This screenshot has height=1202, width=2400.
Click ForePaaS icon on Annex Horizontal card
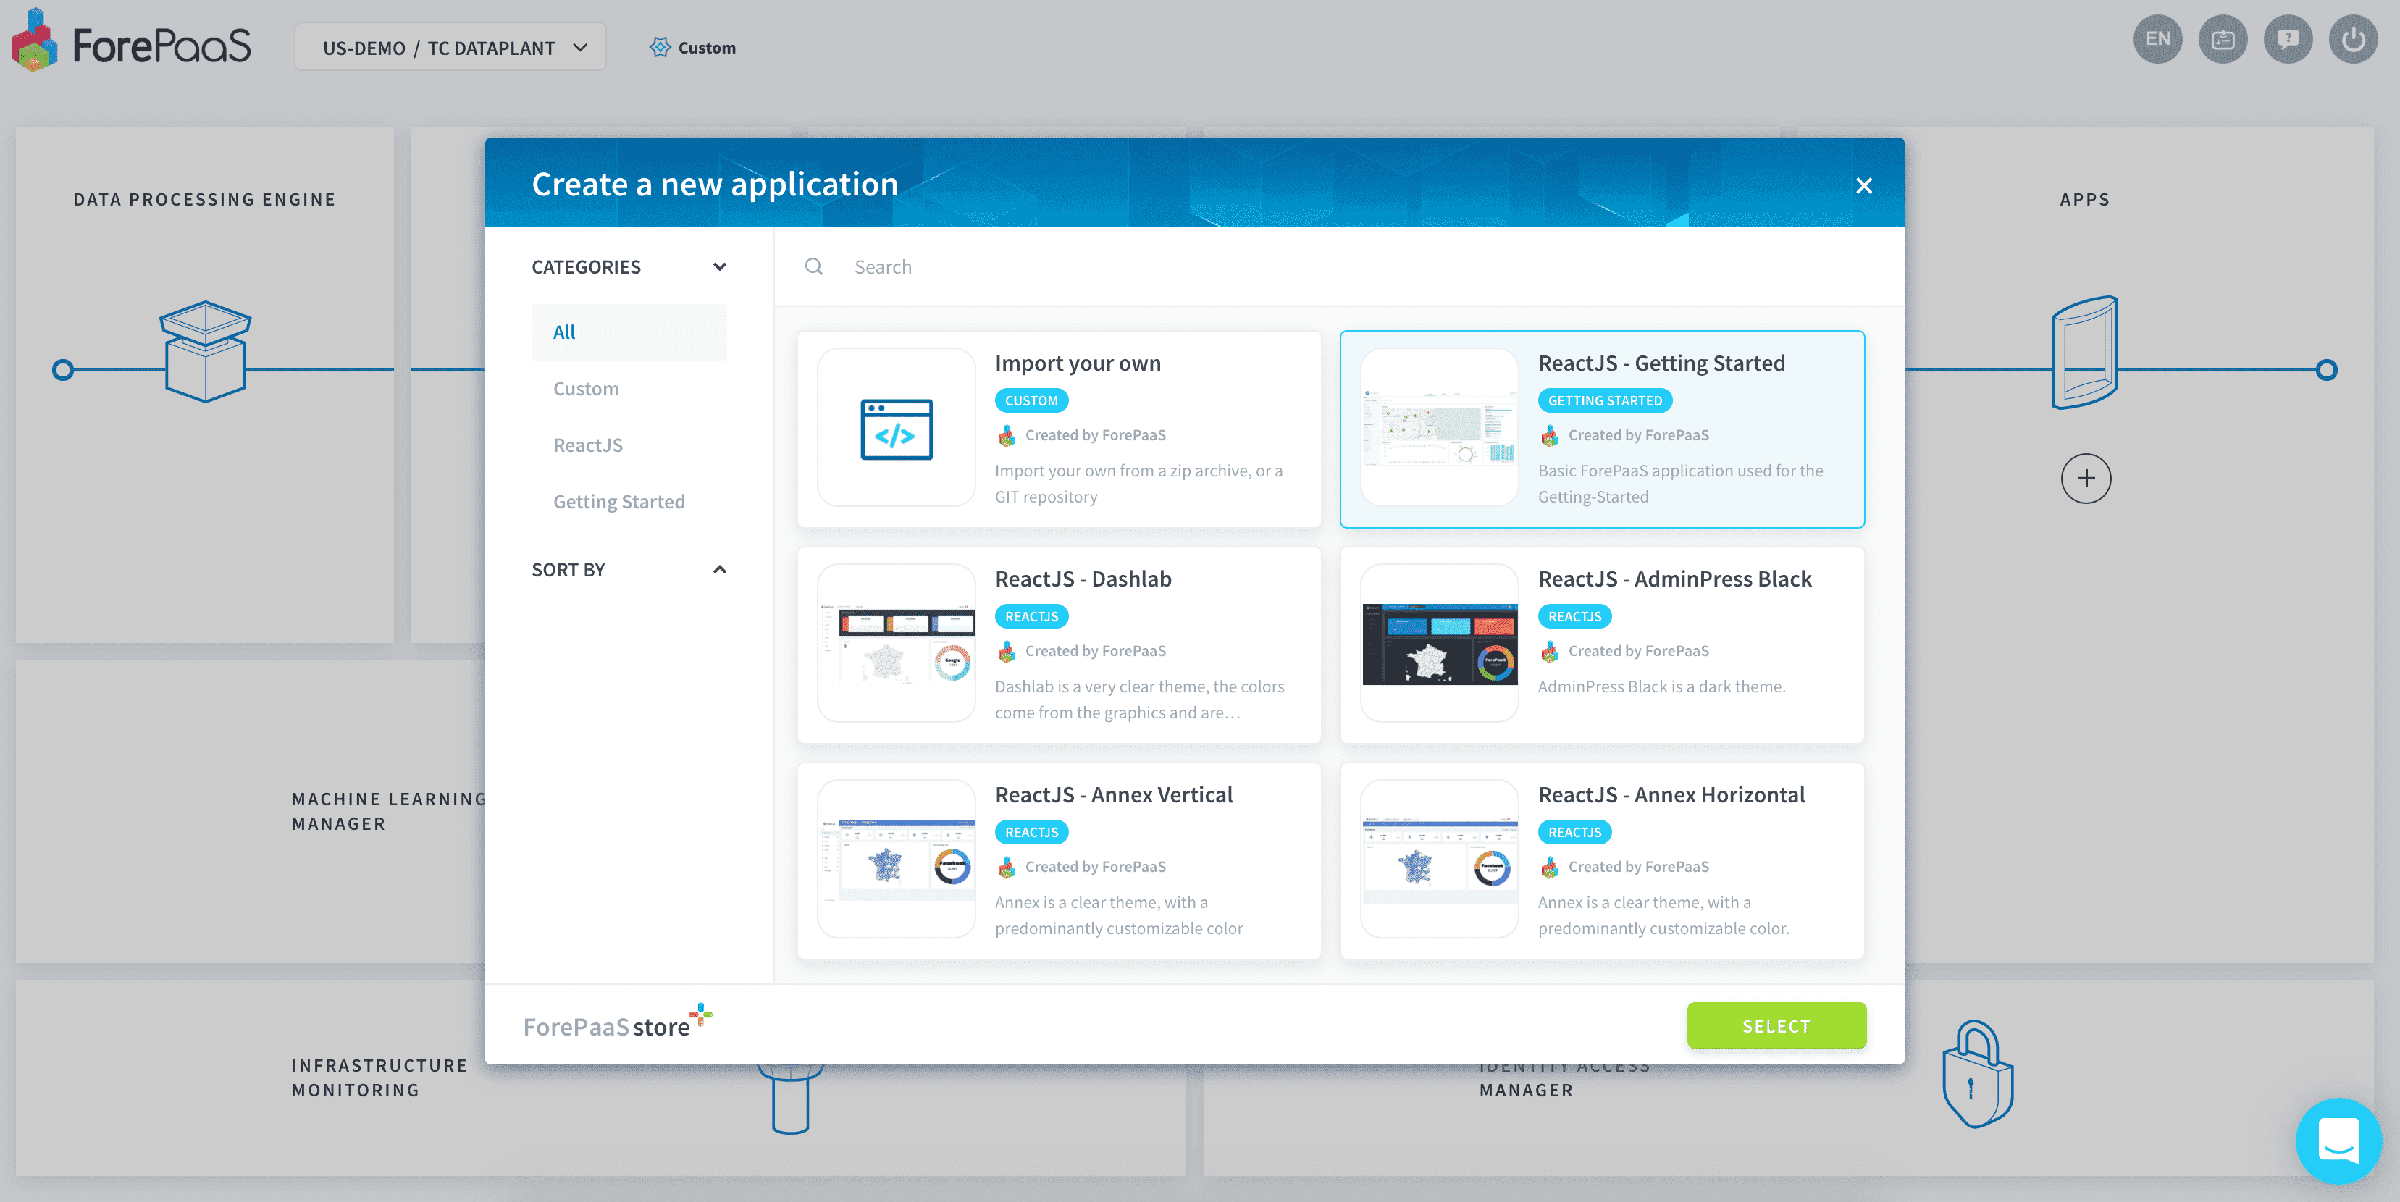[x=1550, y=868]
